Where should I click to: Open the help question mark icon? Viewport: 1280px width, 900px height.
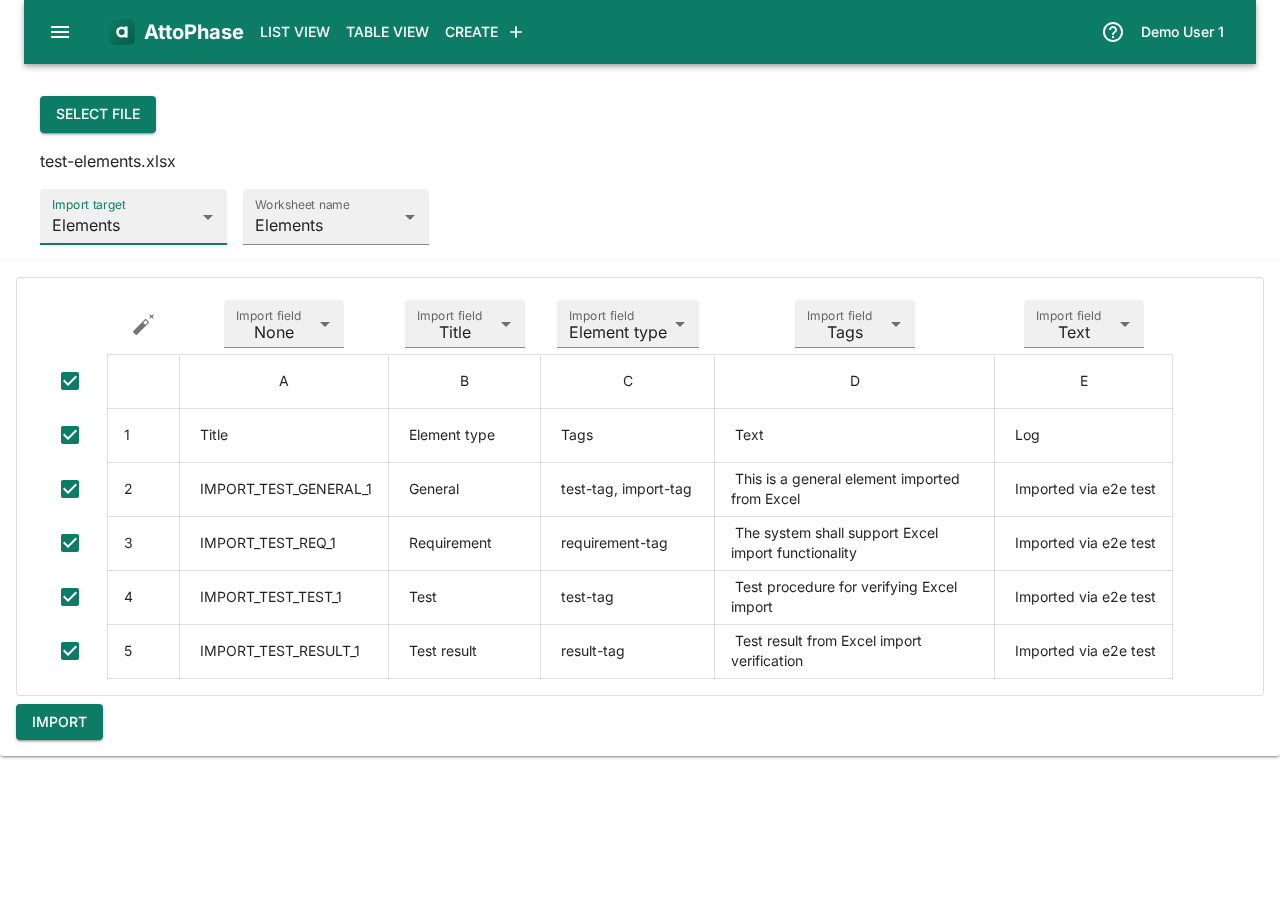1112,31
